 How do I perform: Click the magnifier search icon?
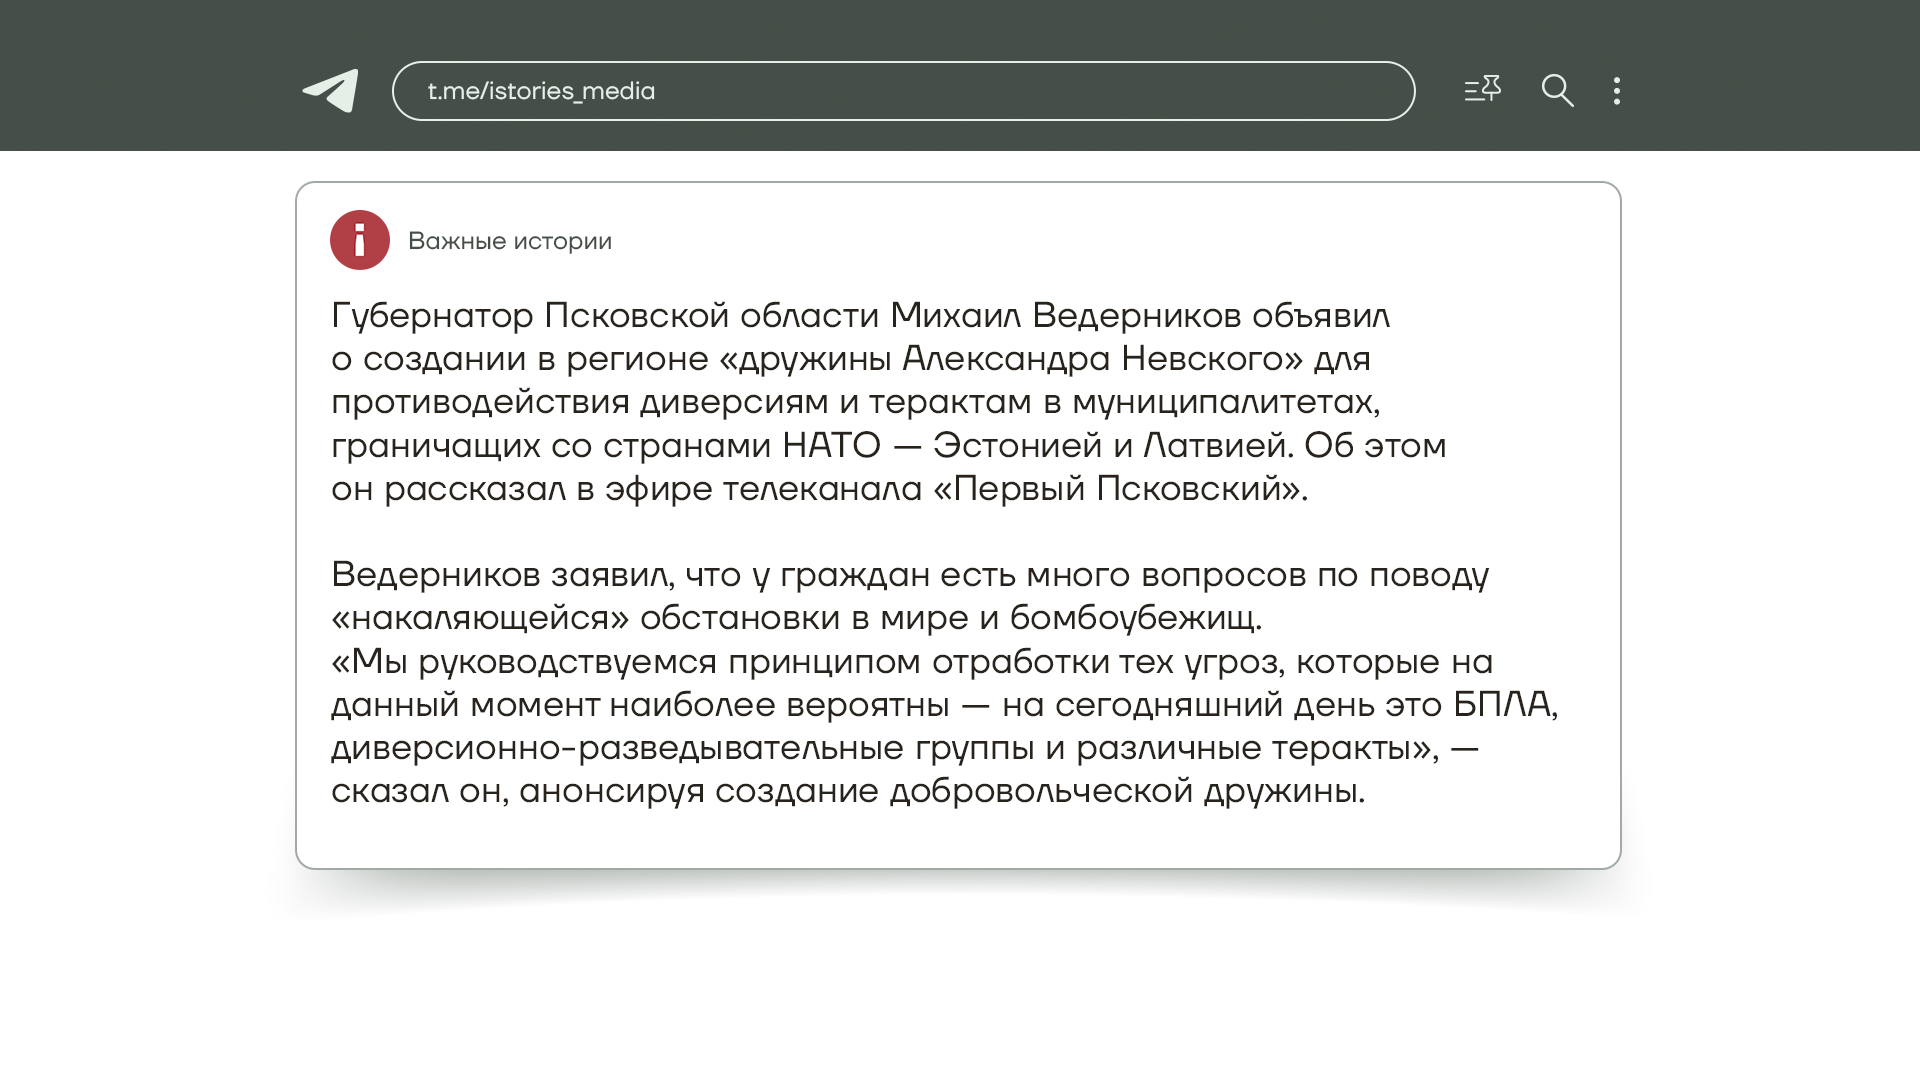click(x=1557, y=91)
